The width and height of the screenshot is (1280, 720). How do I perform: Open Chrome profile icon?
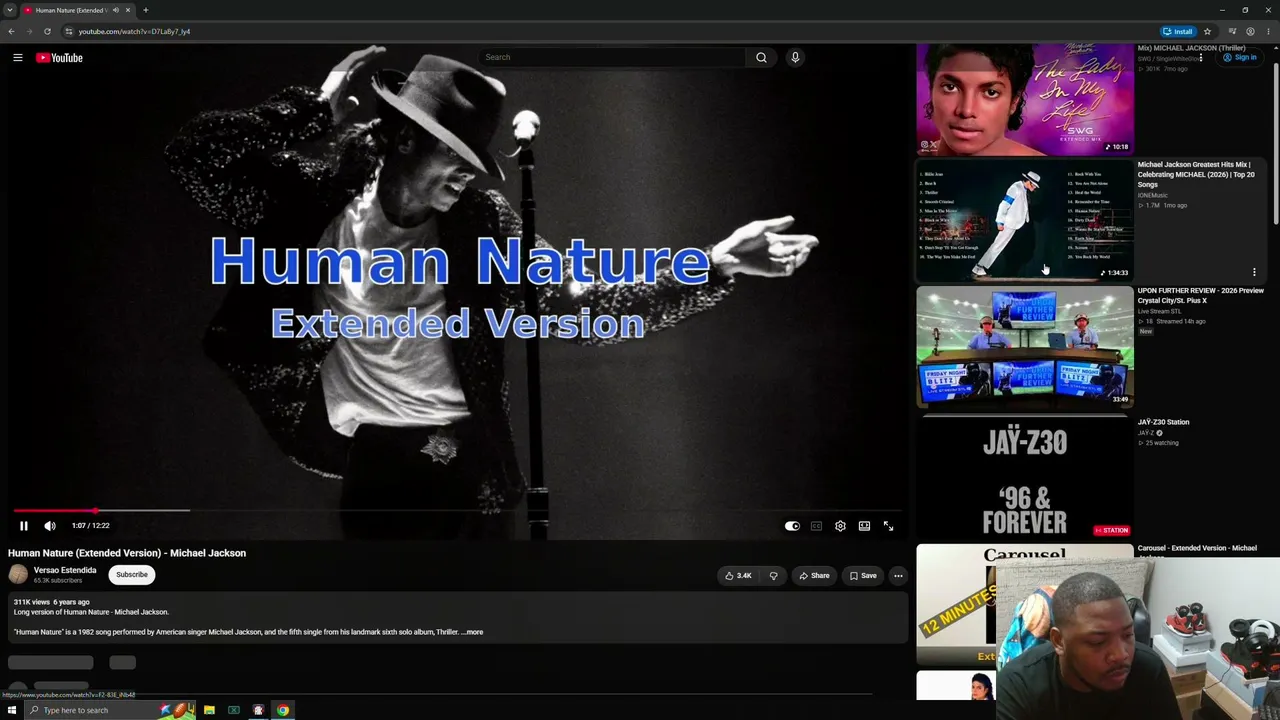click(1250, 31)
